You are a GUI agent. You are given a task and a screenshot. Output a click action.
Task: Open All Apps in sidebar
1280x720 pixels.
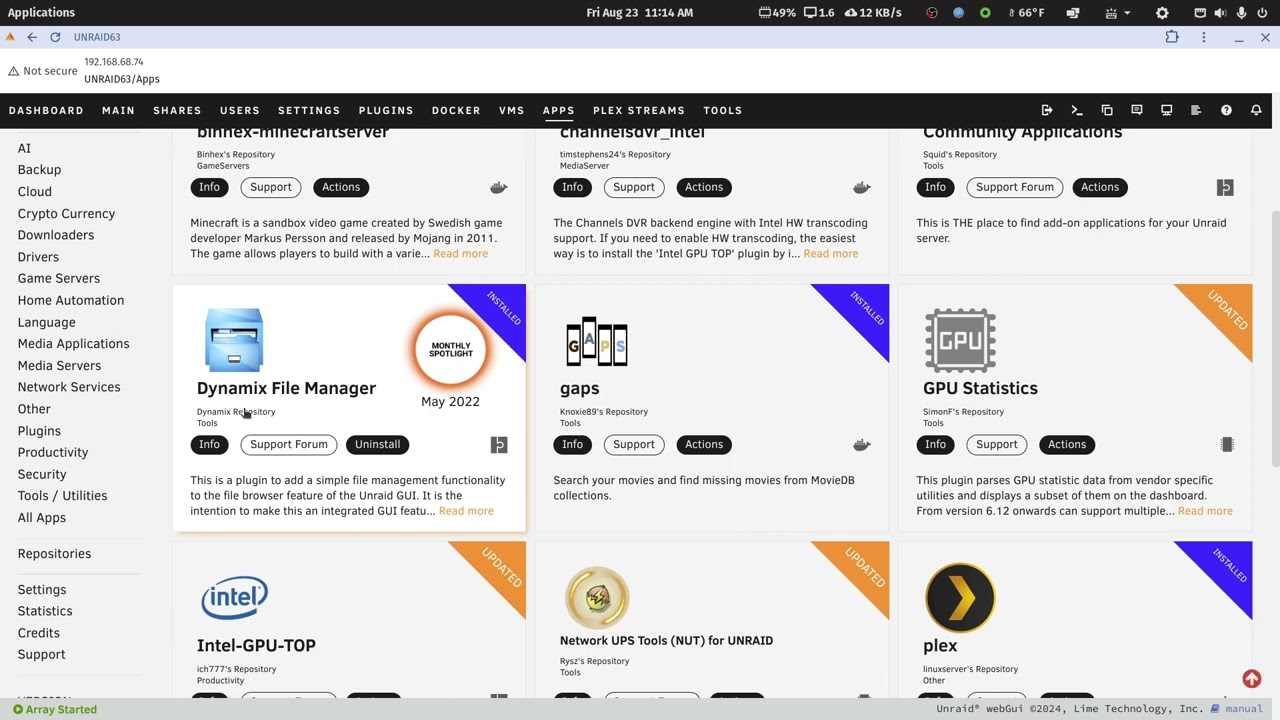[42, 518]
